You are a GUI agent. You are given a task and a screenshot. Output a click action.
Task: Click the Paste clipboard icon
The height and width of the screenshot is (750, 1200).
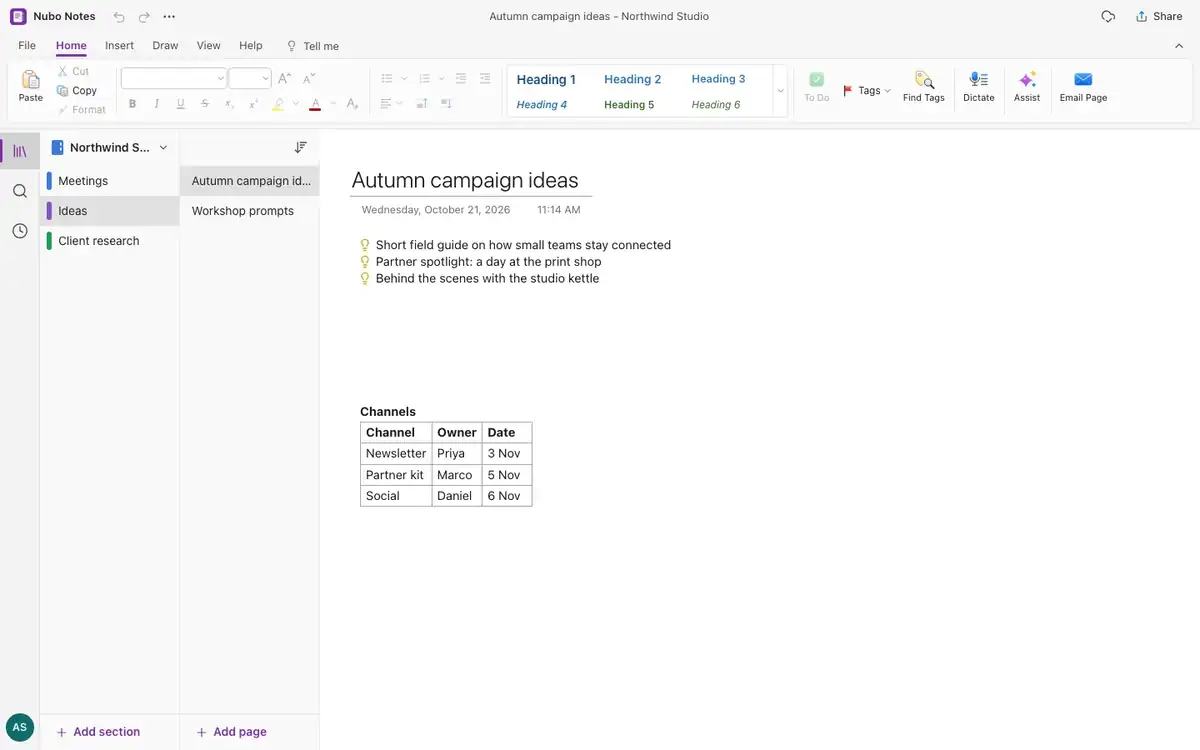point(31,79)
